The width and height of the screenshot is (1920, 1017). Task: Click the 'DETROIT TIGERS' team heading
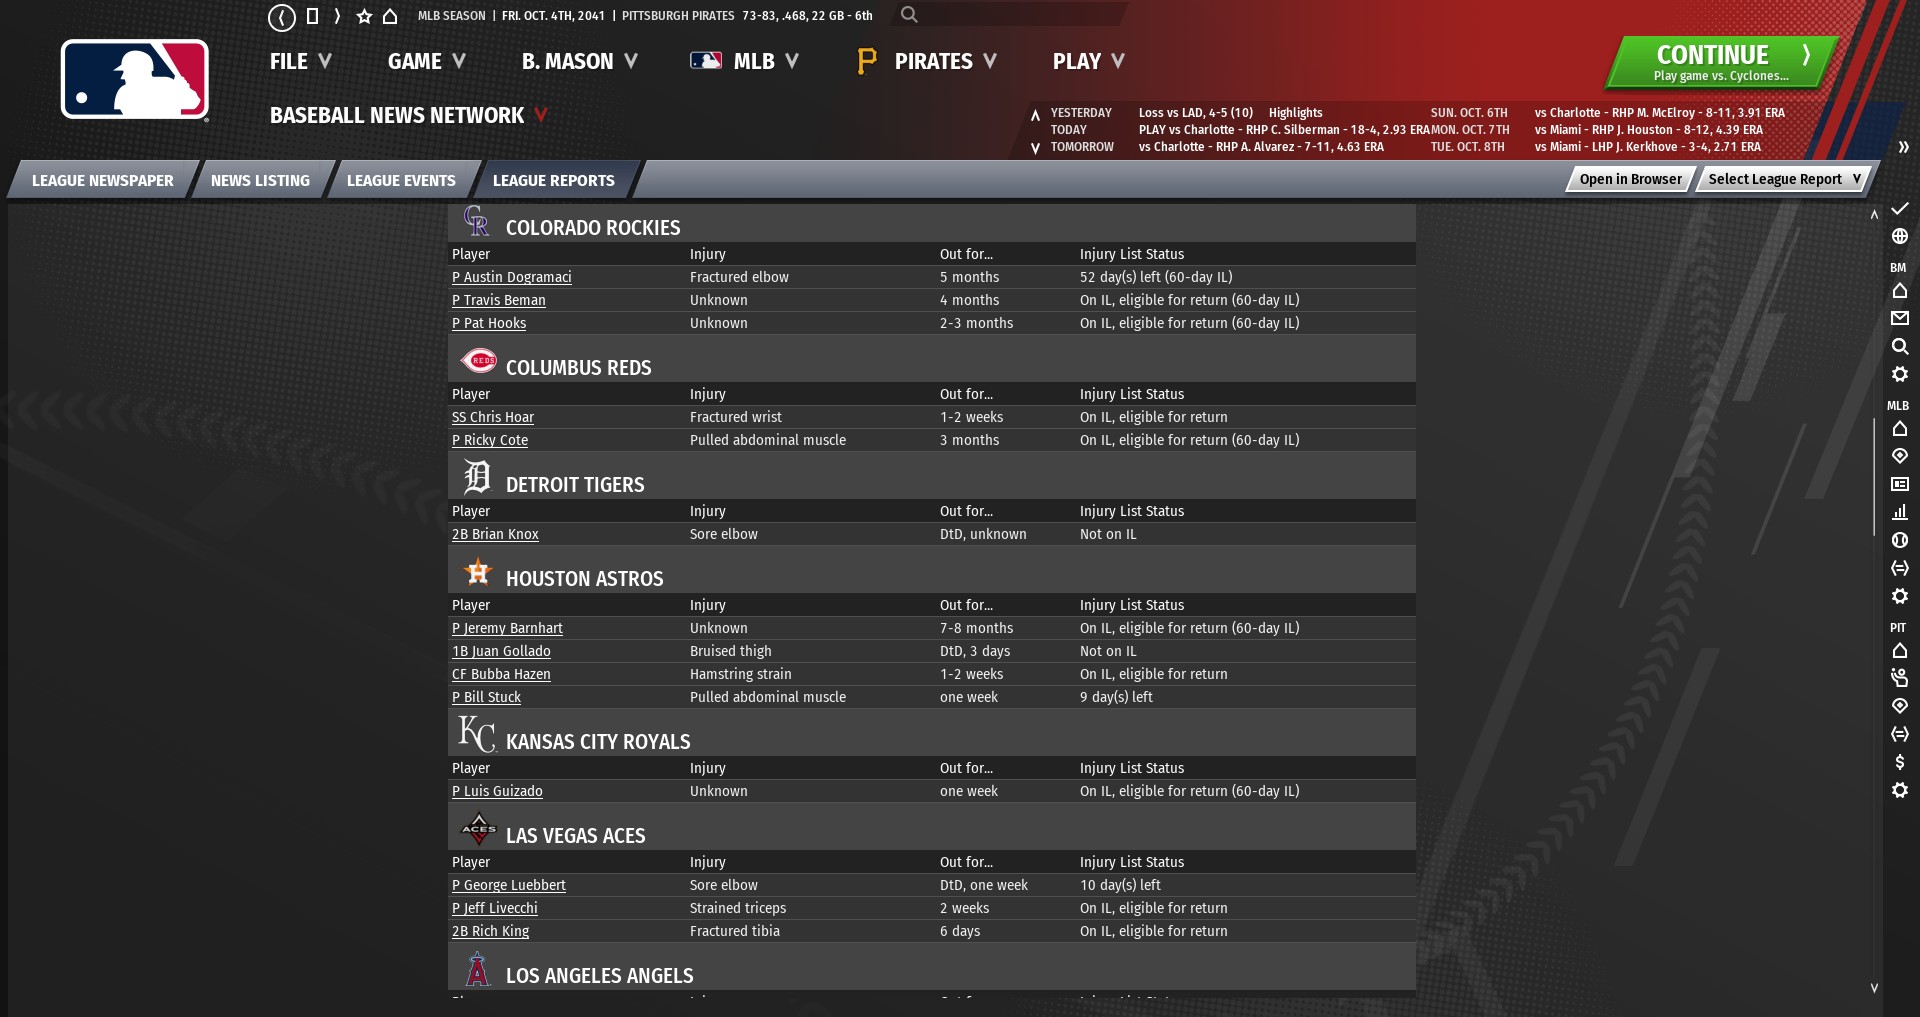click(575, 485)
